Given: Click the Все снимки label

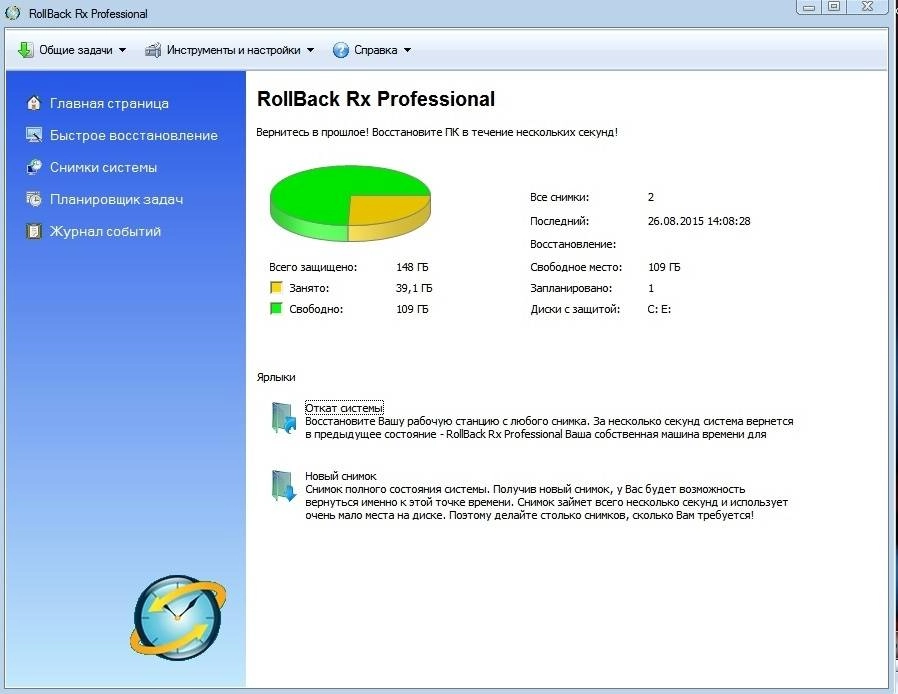Looking at the screenshot, I should [560, 197].
